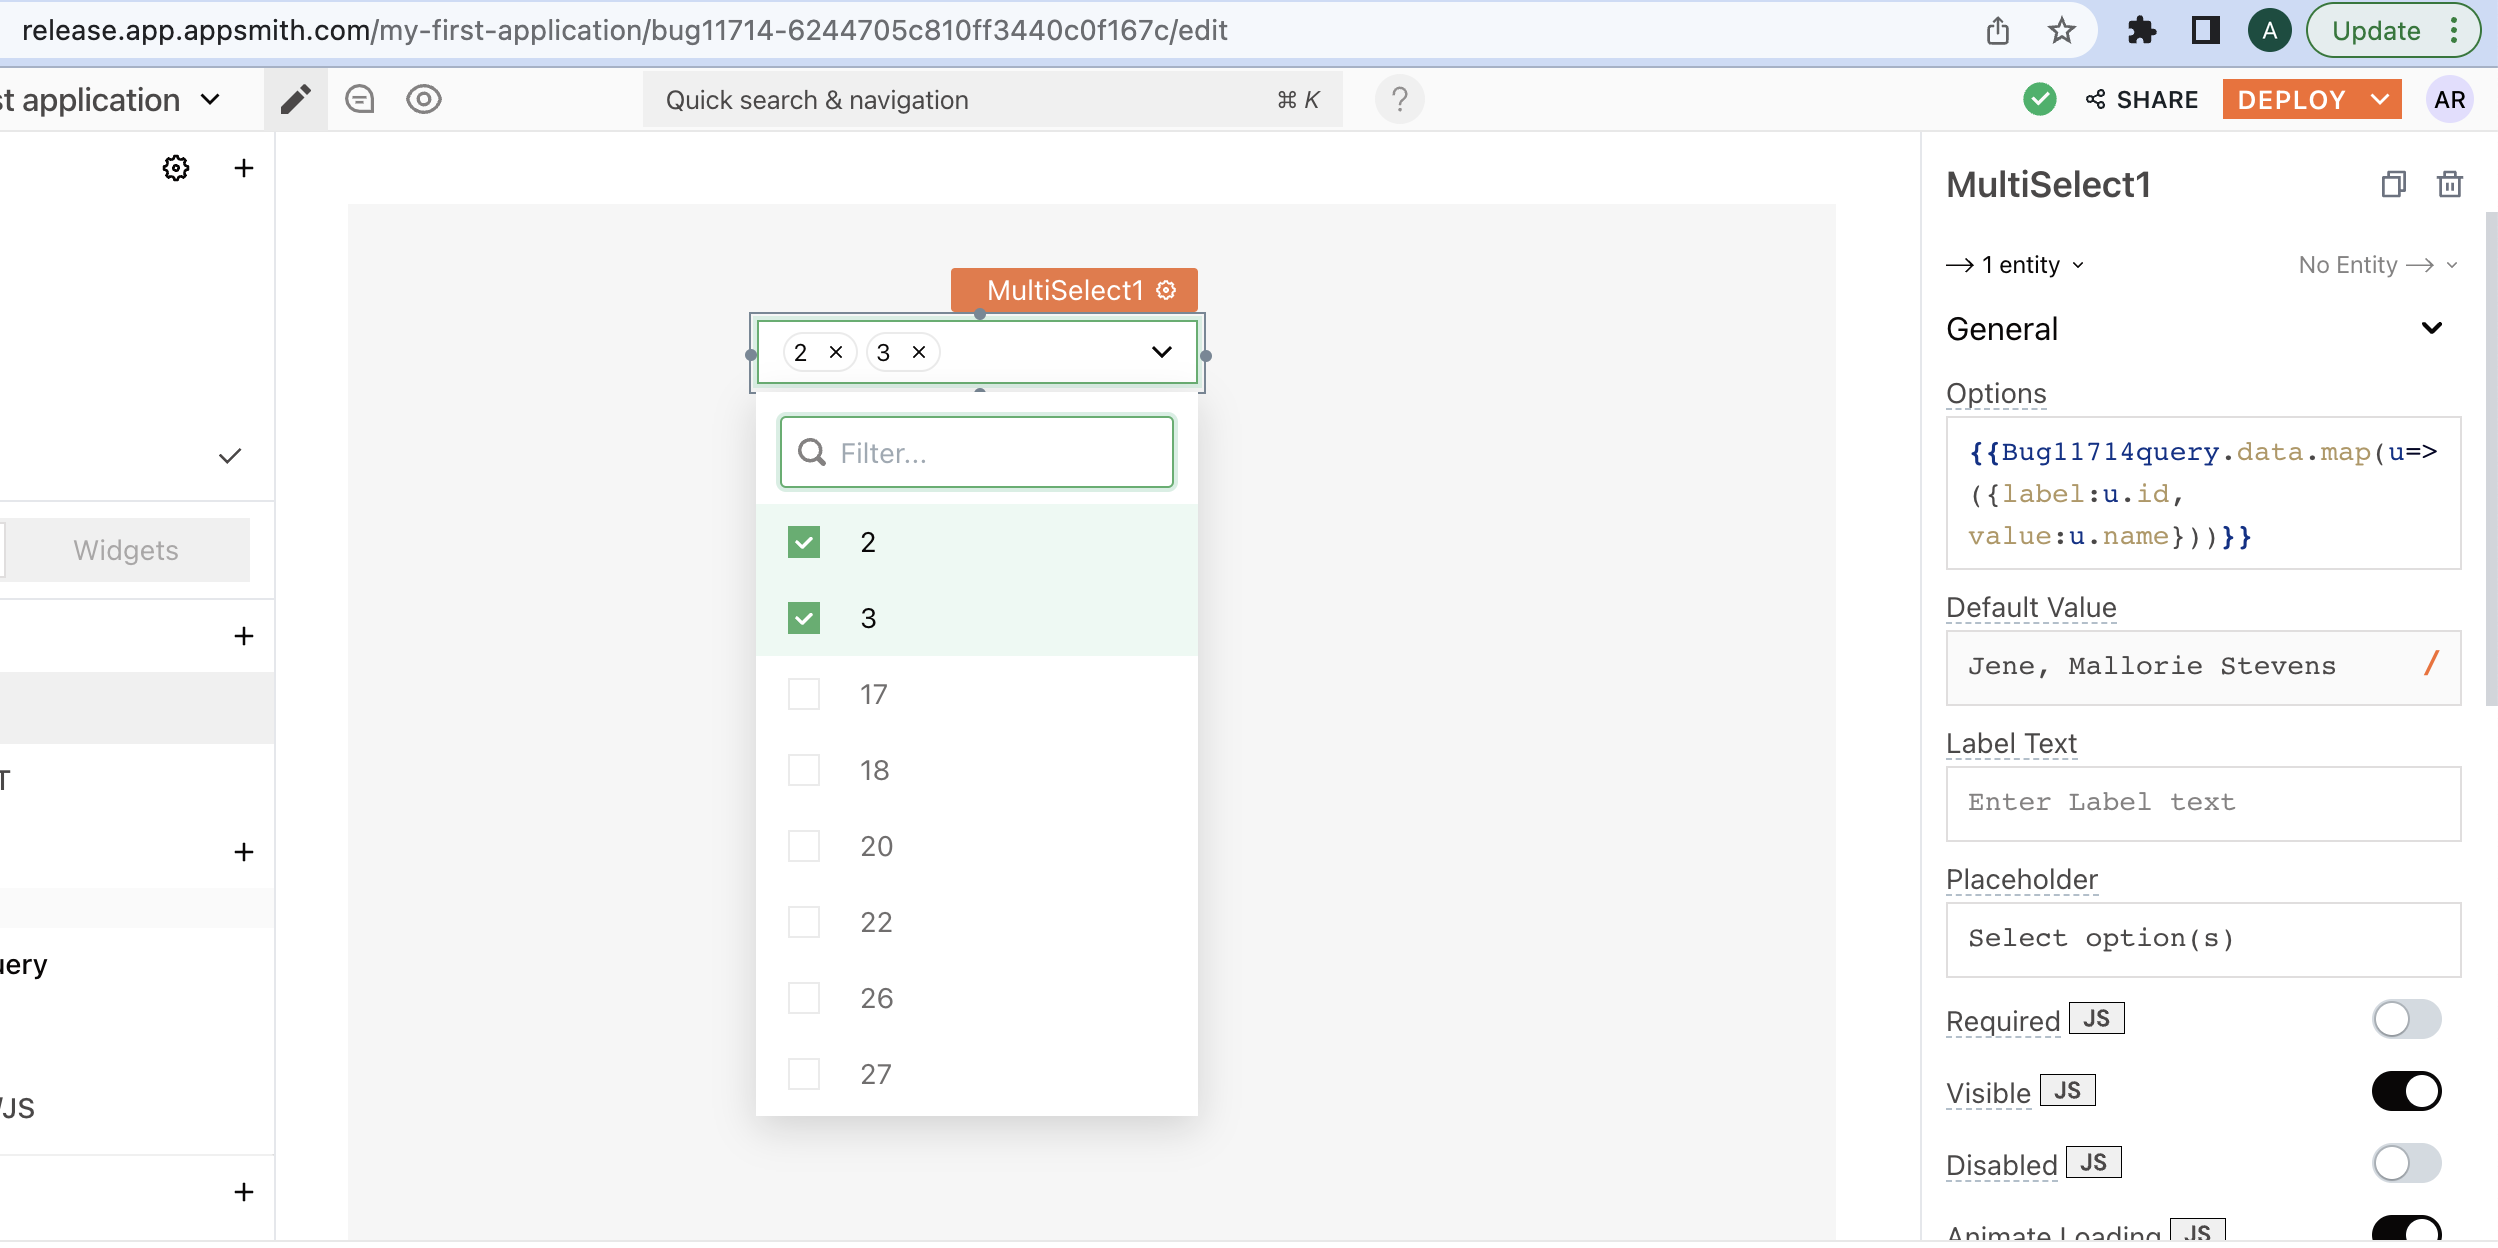Viewport: 2498px width, 1248px height.
Task: Turn off the Visible toggle
Action: [x=2406, y=1092]
